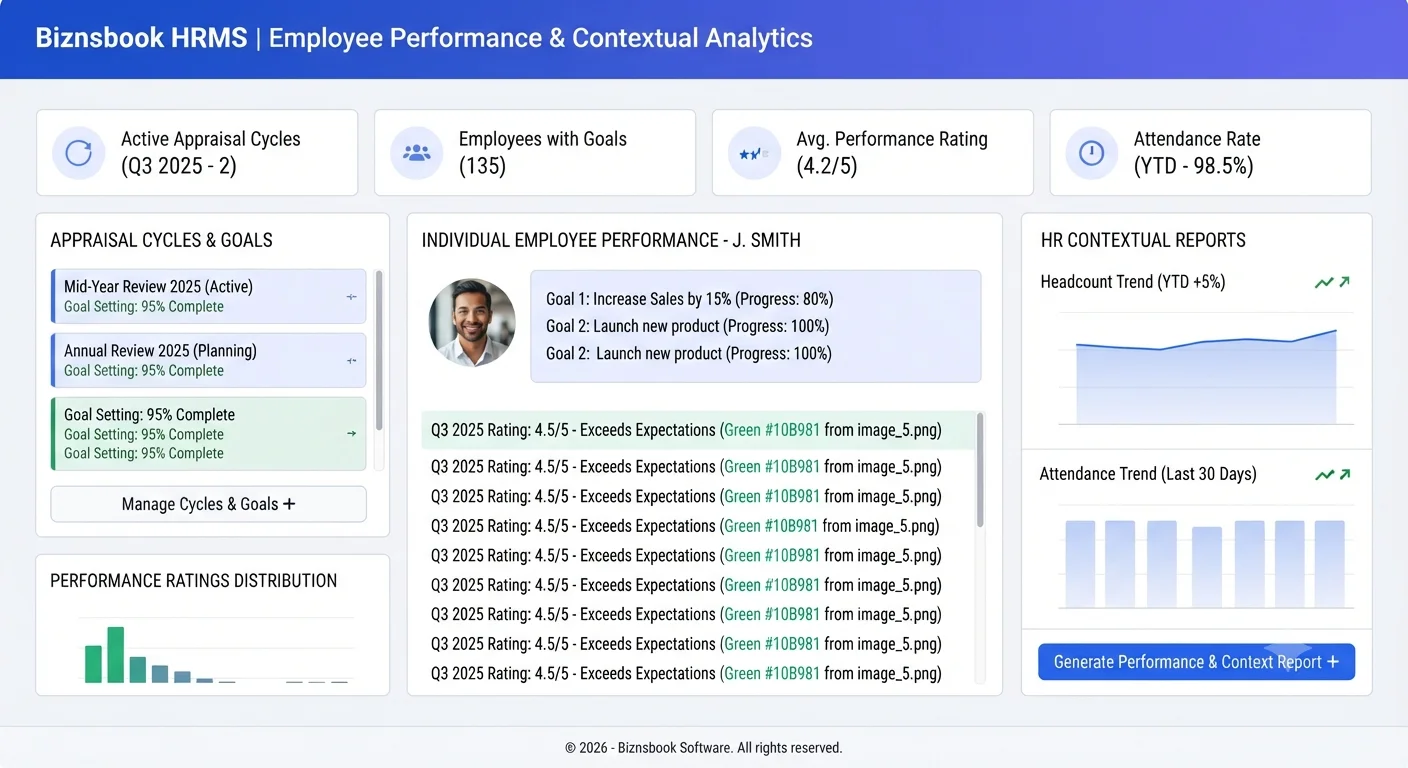Click the 'Biznsbook HRMS' header title
The width and height of the screenshot is (1408, 768).
coord(141,39)
